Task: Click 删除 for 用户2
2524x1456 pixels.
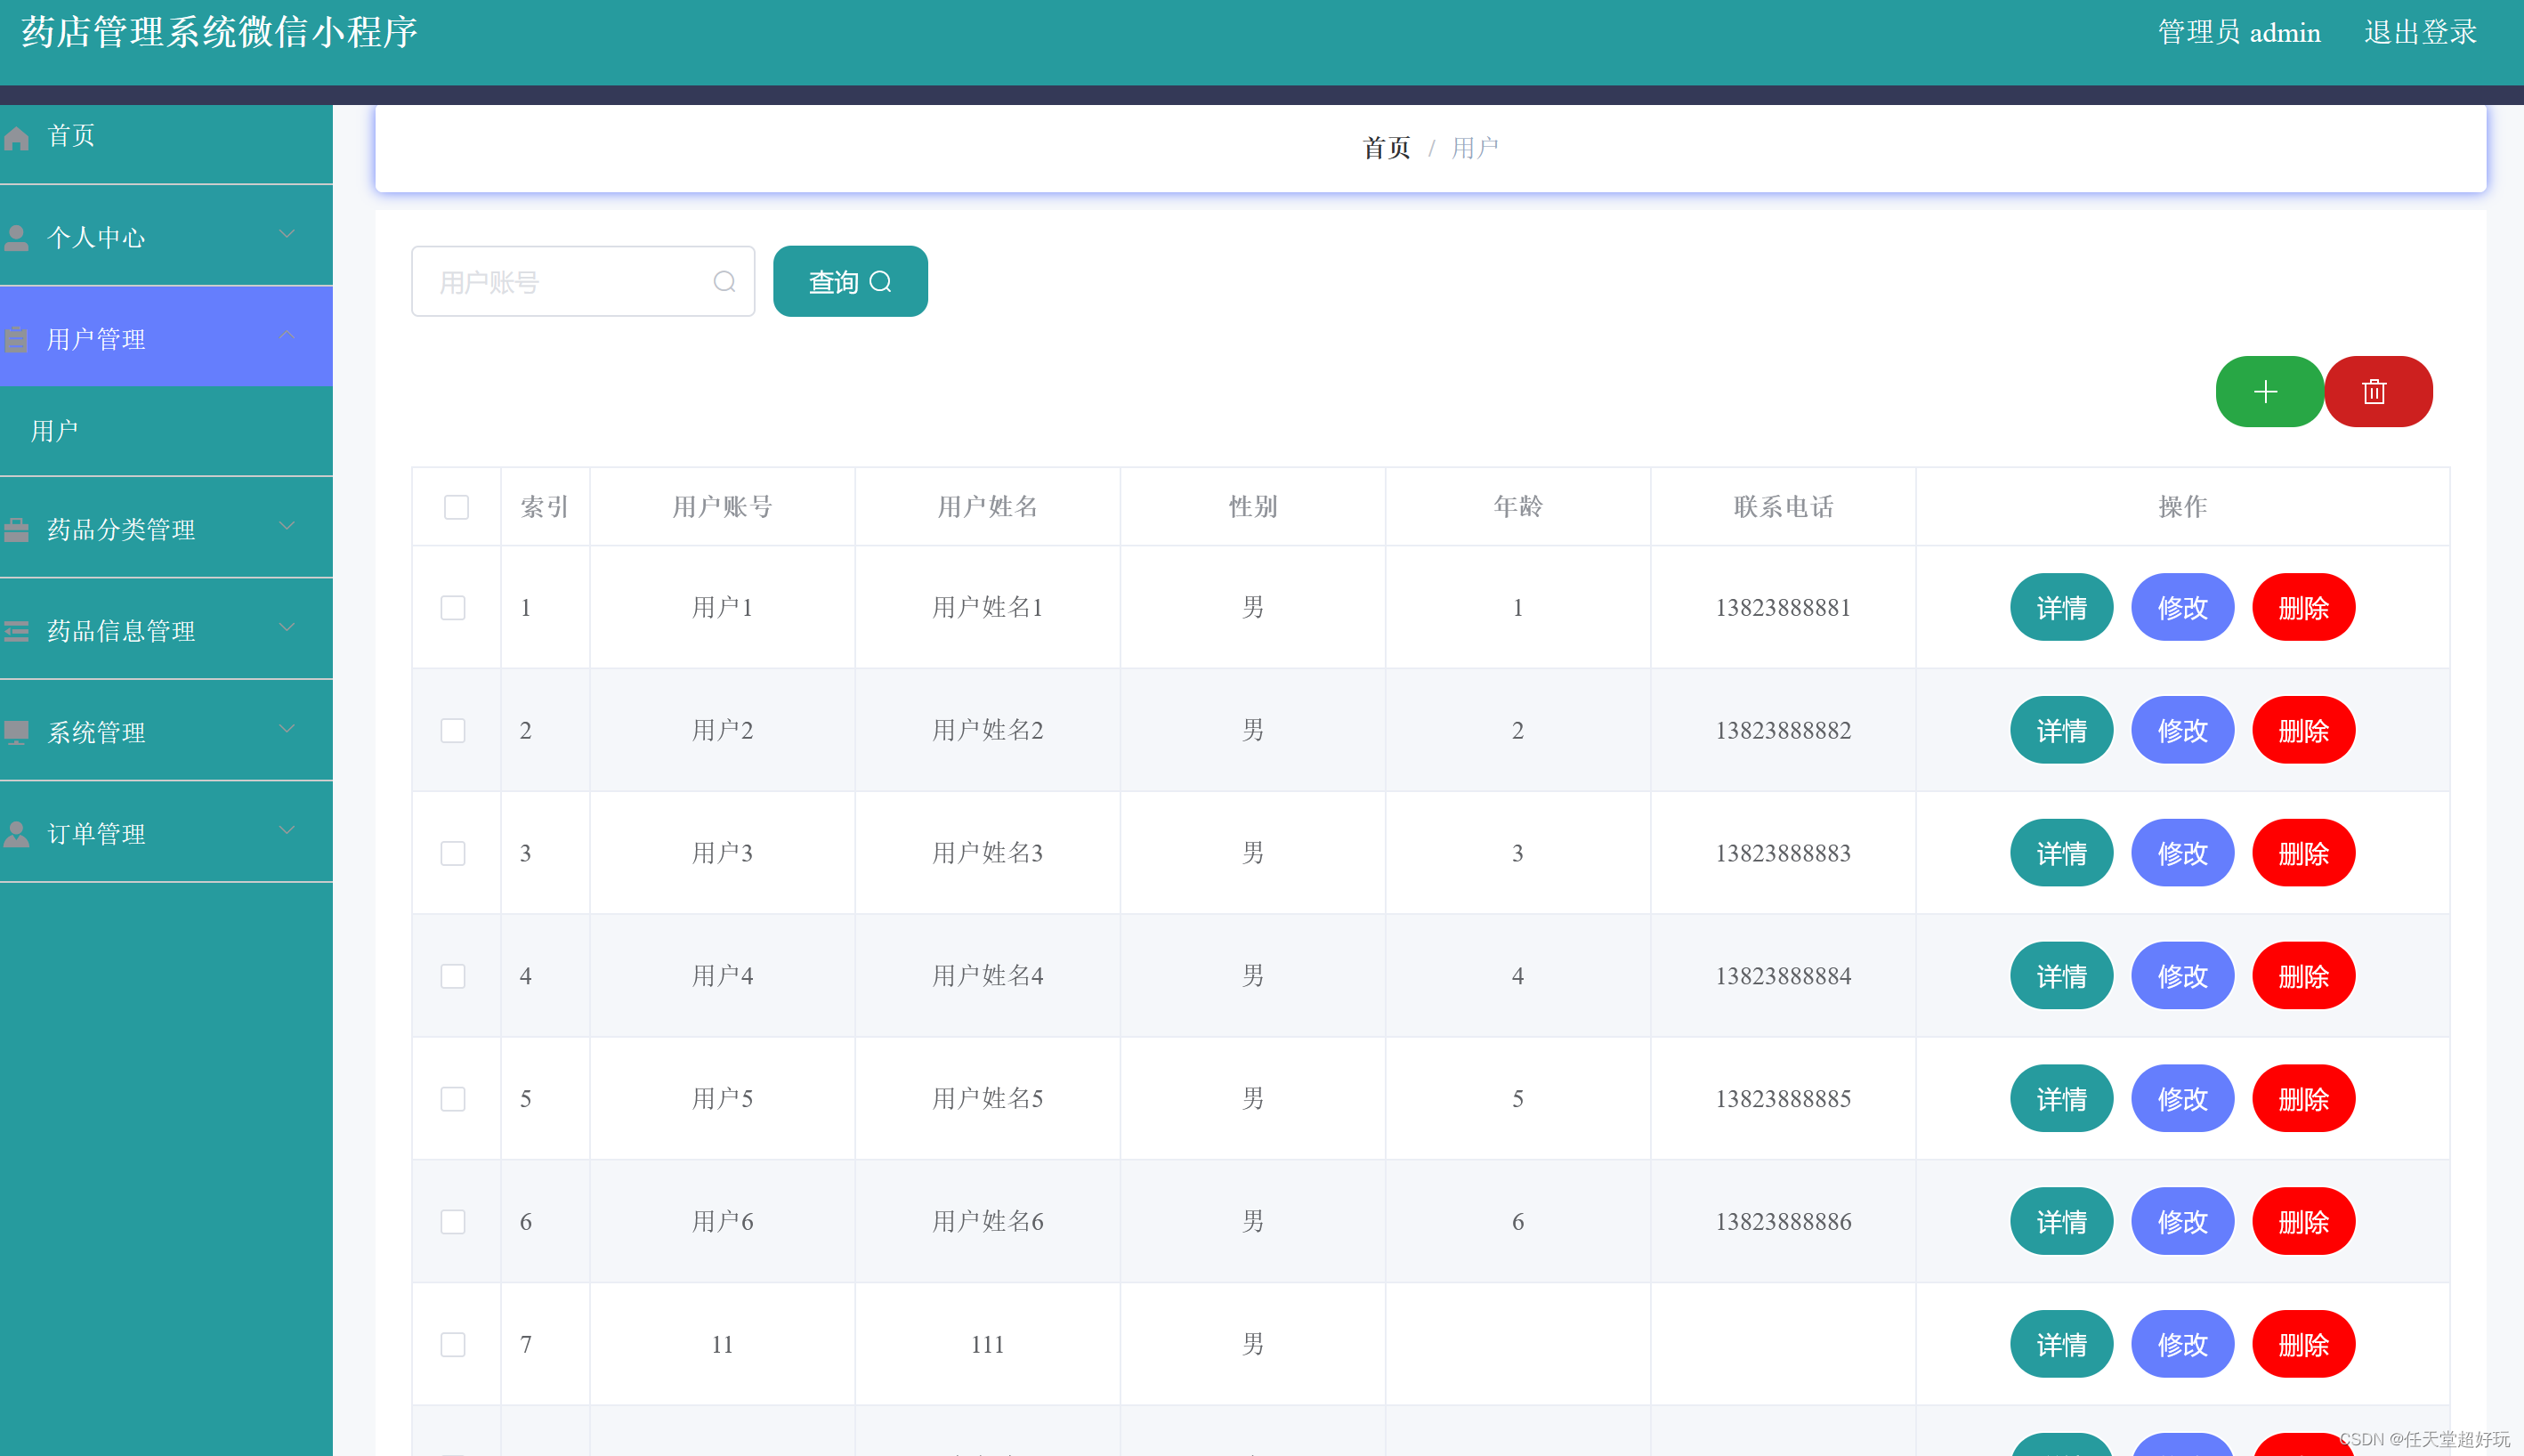Action: pyautogui.click(x=2303, y=730)
